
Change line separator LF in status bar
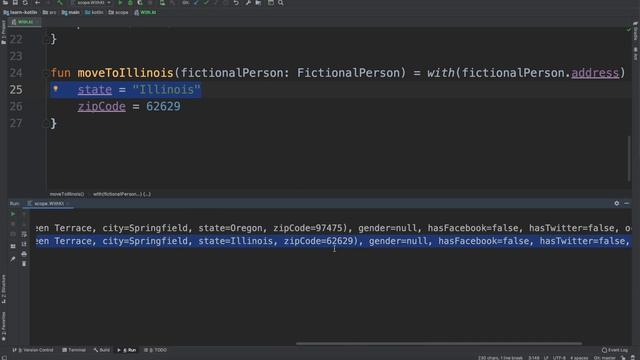pos(546,358)
